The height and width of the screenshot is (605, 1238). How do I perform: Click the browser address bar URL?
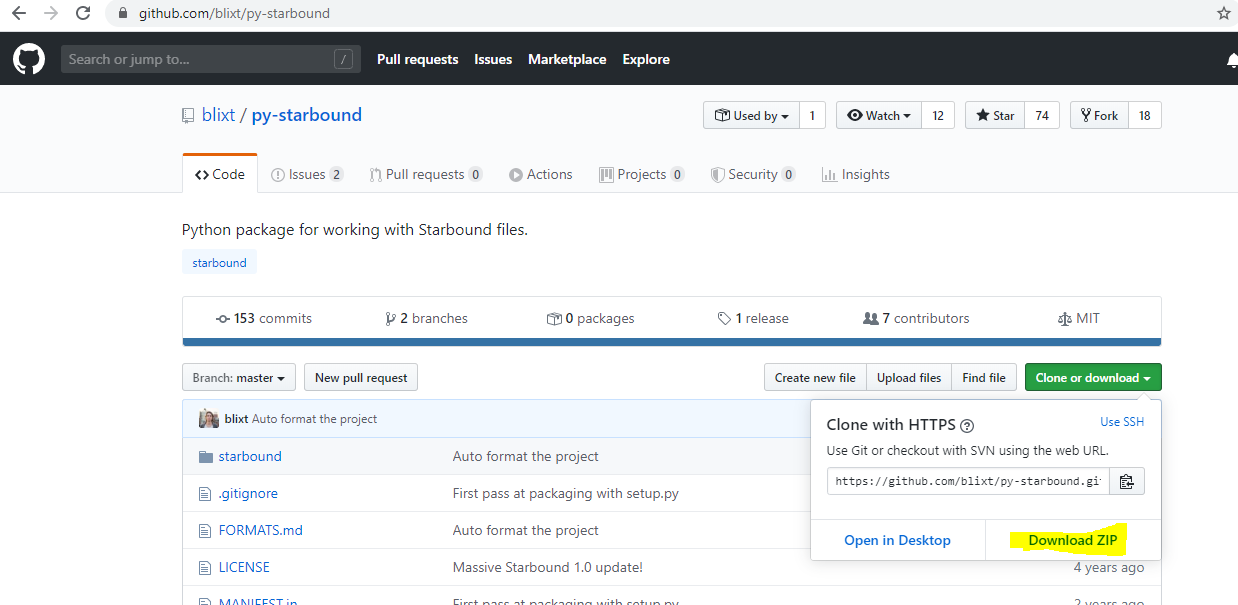(x=234, y=14)
